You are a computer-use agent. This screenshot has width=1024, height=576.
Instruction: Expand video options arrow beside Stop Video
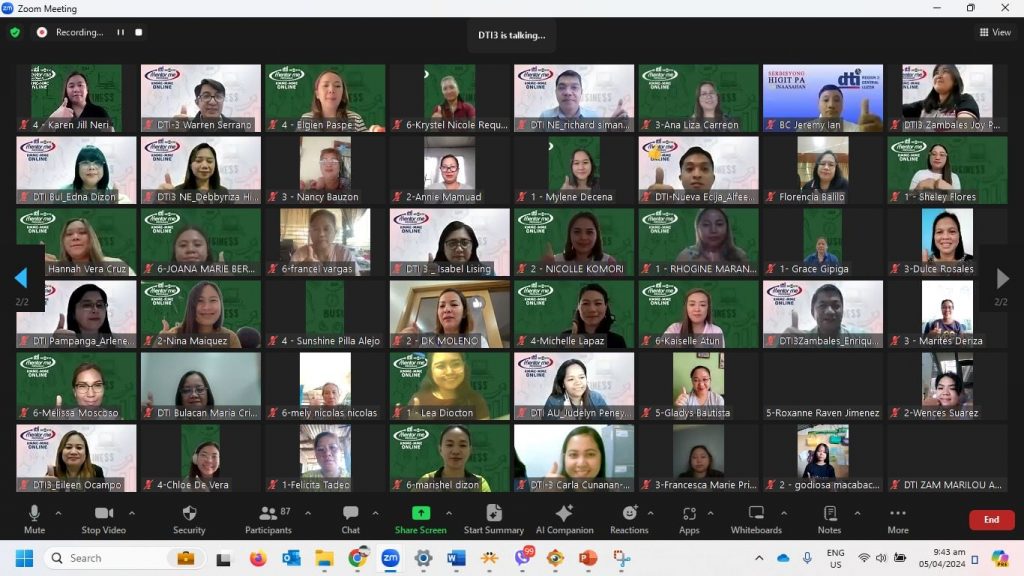(x=131, y=513)
